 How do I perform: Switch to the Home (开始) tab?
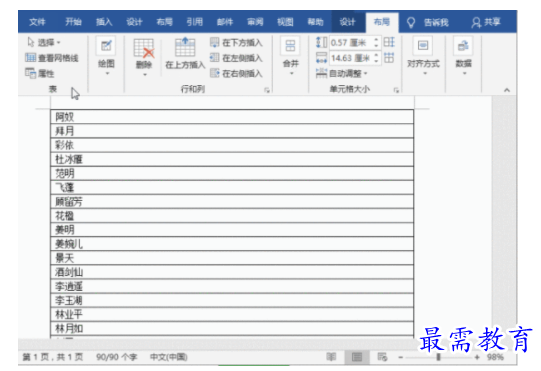pos(73,22)
